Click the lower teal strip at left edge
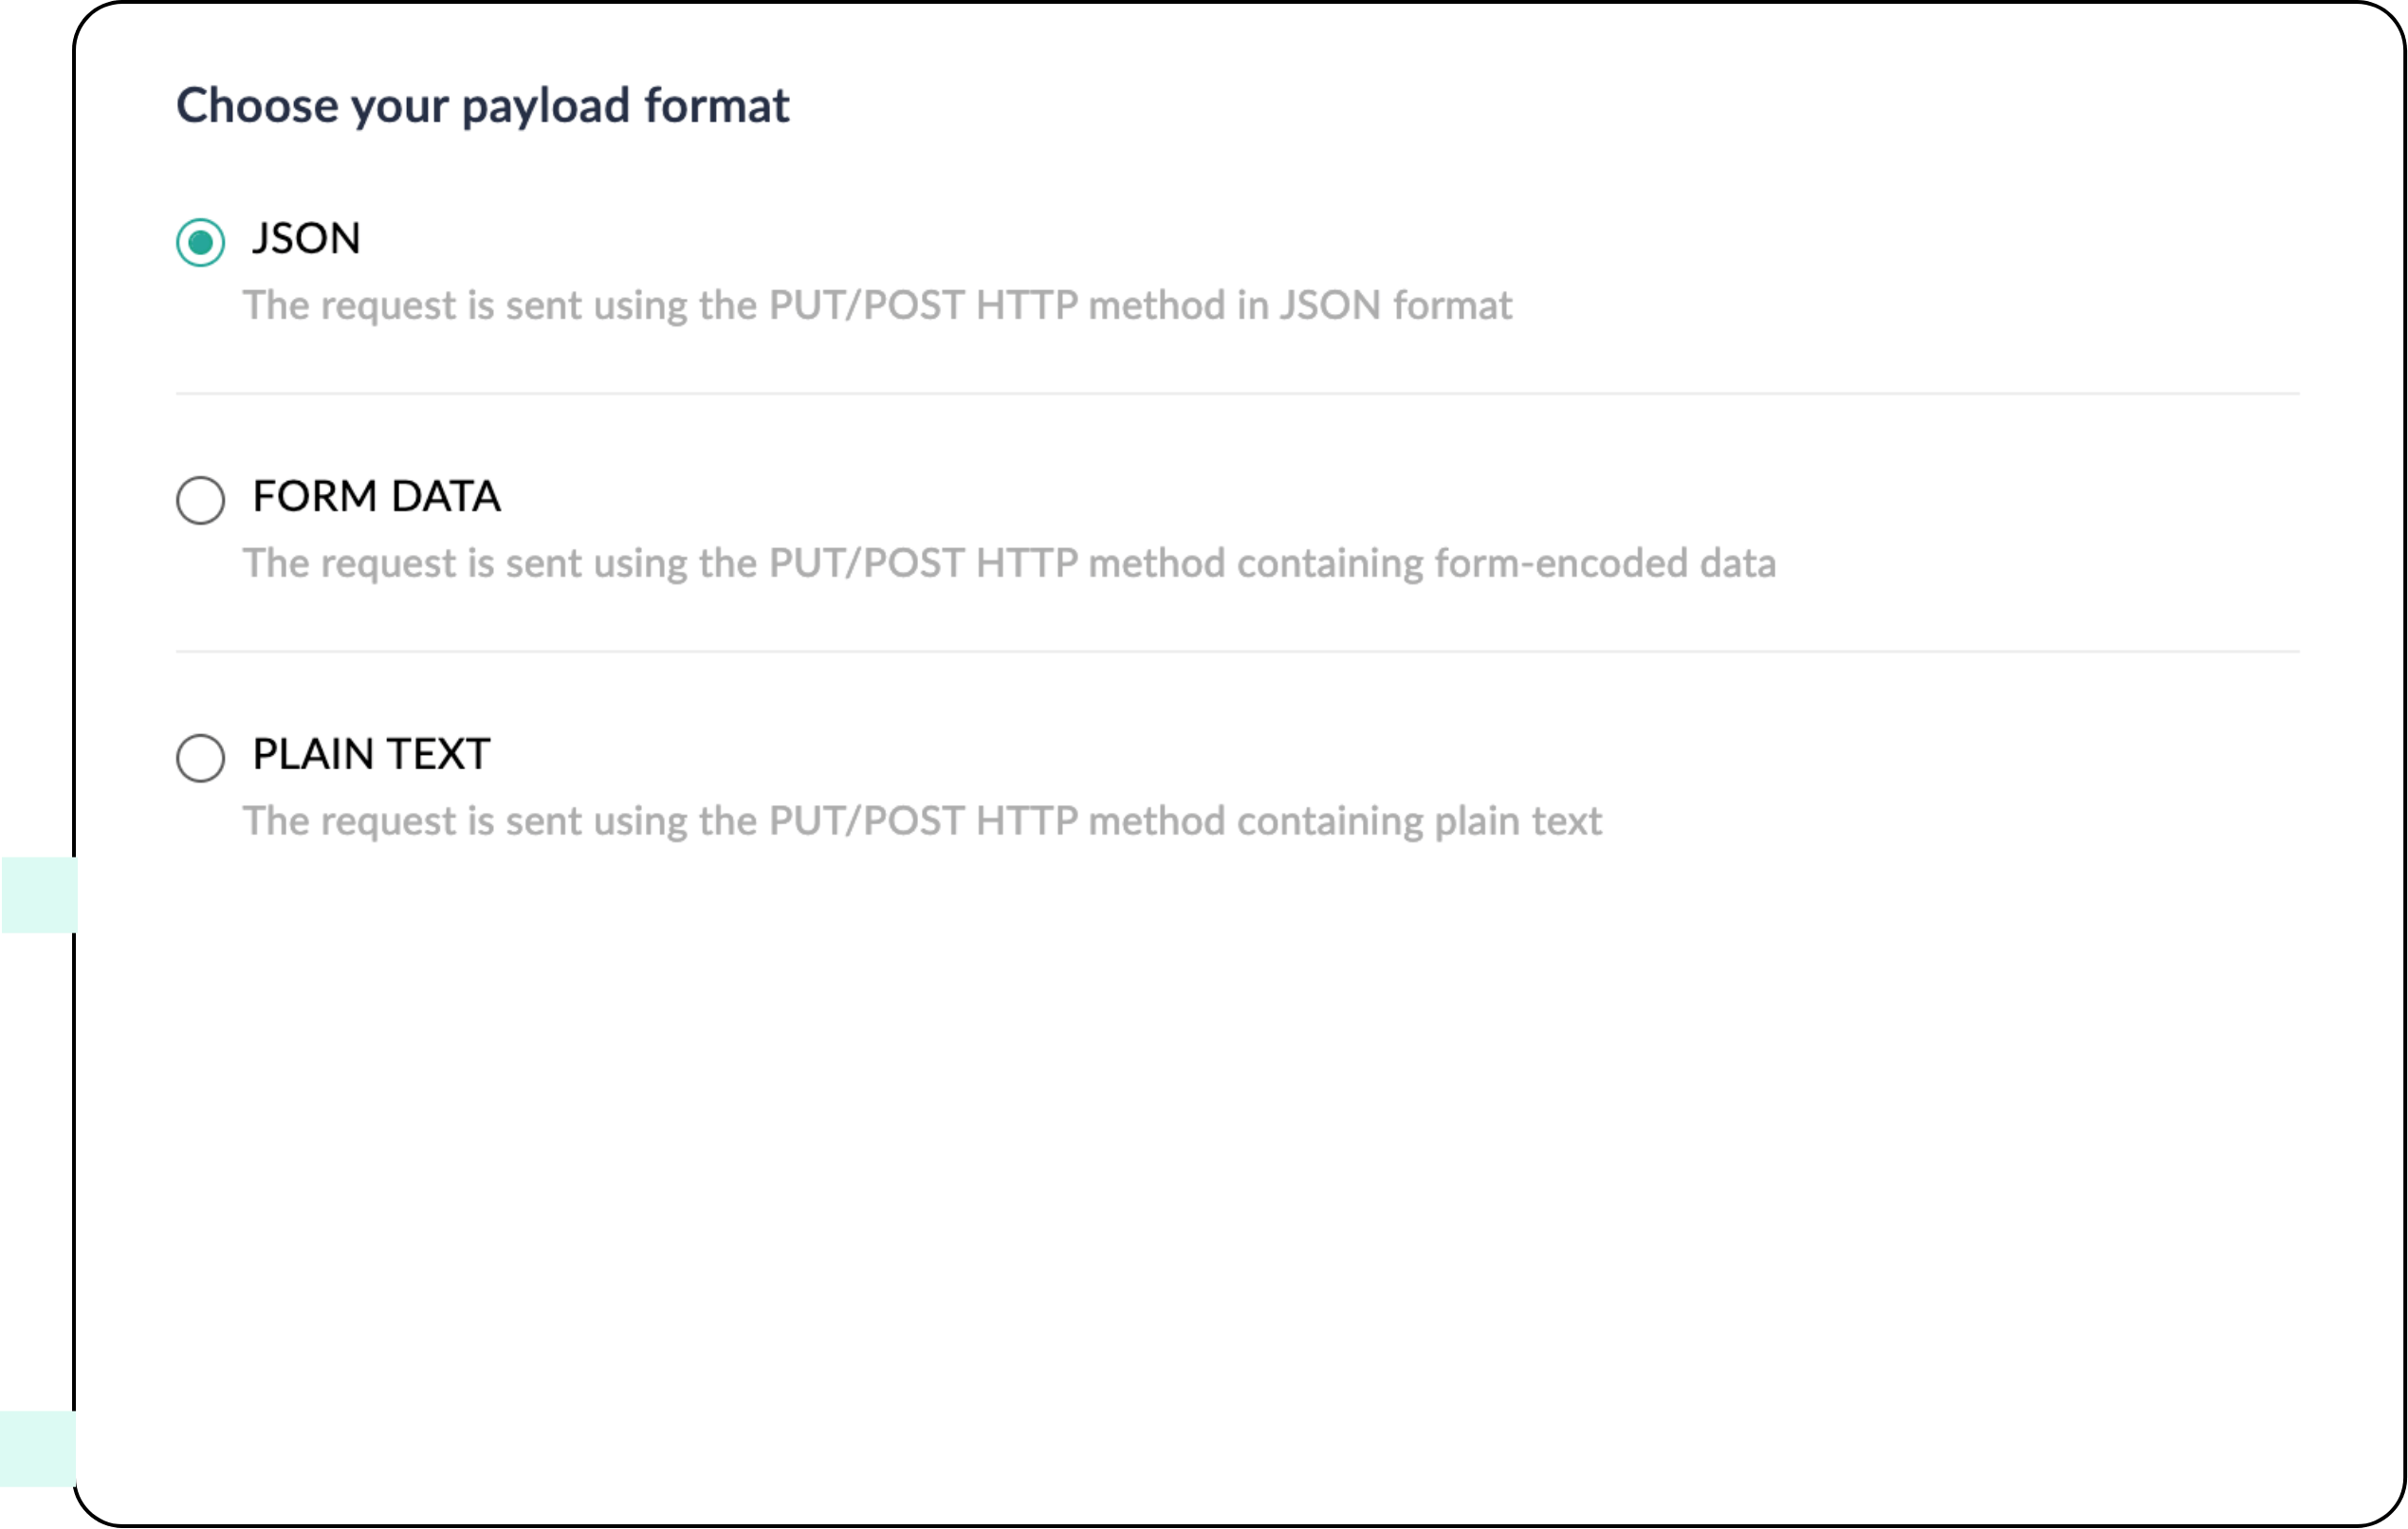Image resolution: width=2408 pixels, height=1529 pixels. coord(38,1448)
